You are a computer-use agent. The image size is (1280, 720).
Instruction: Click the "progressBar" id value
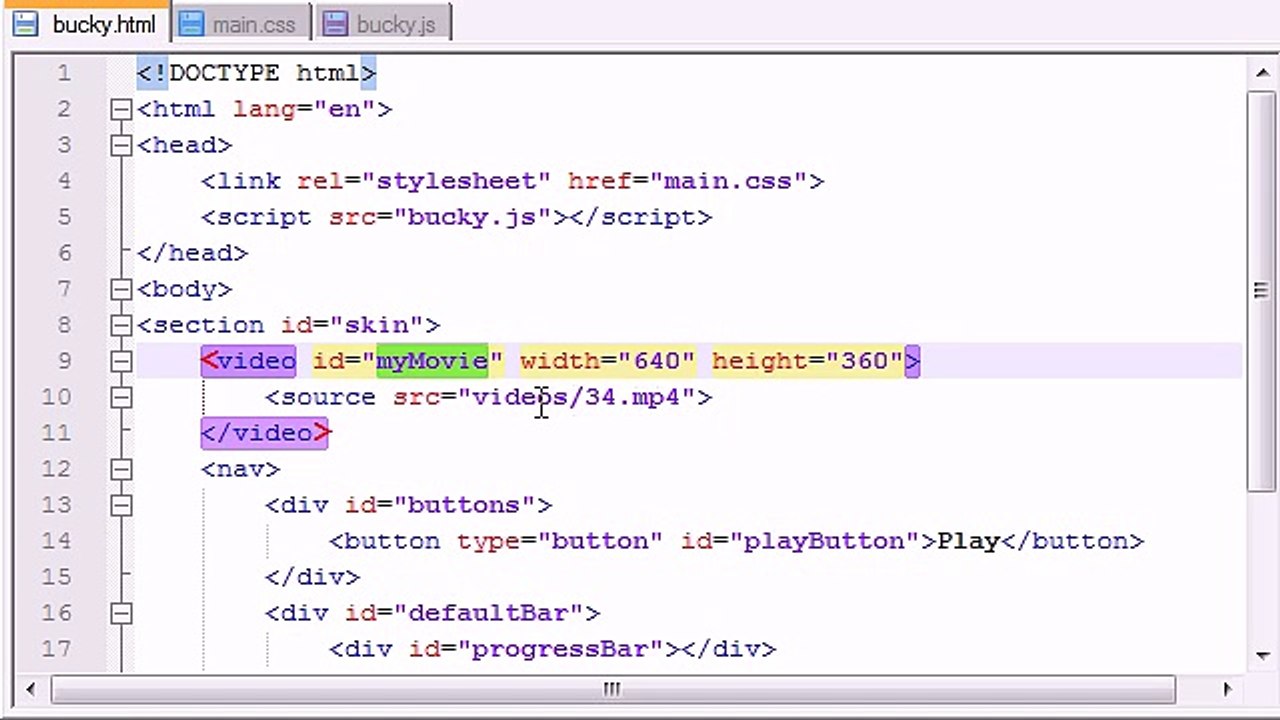coord(560,649)
